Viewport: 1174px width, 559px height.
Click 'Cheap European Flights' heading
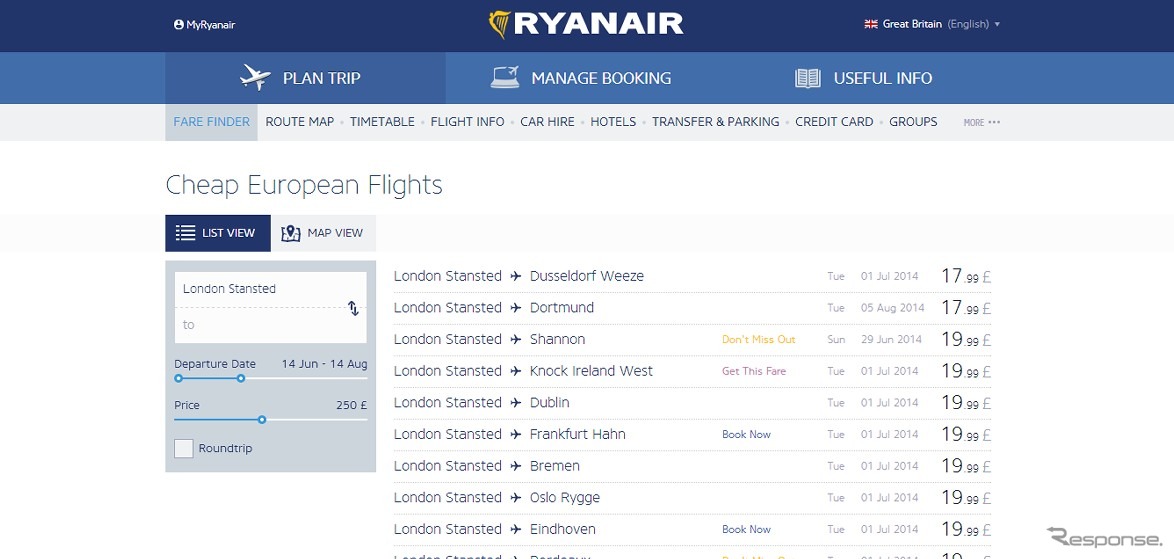304,185
